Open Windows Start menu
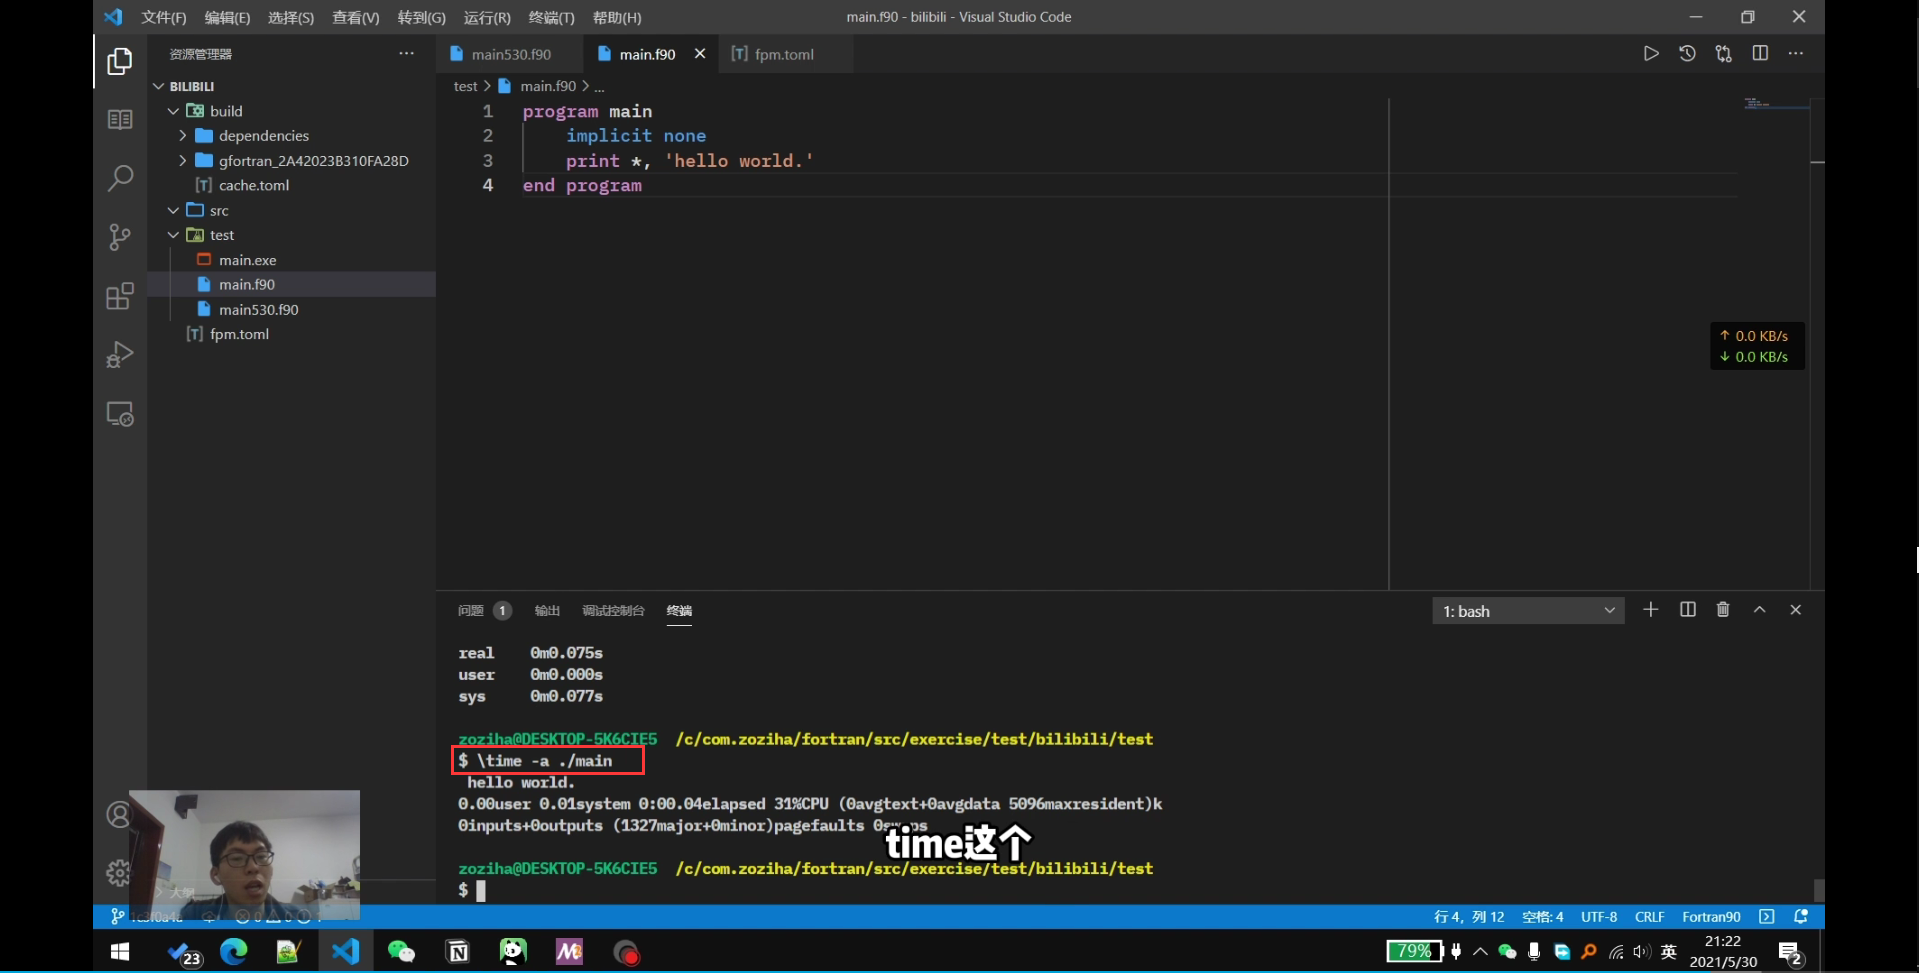1919x973 pixels. [120, 951]
